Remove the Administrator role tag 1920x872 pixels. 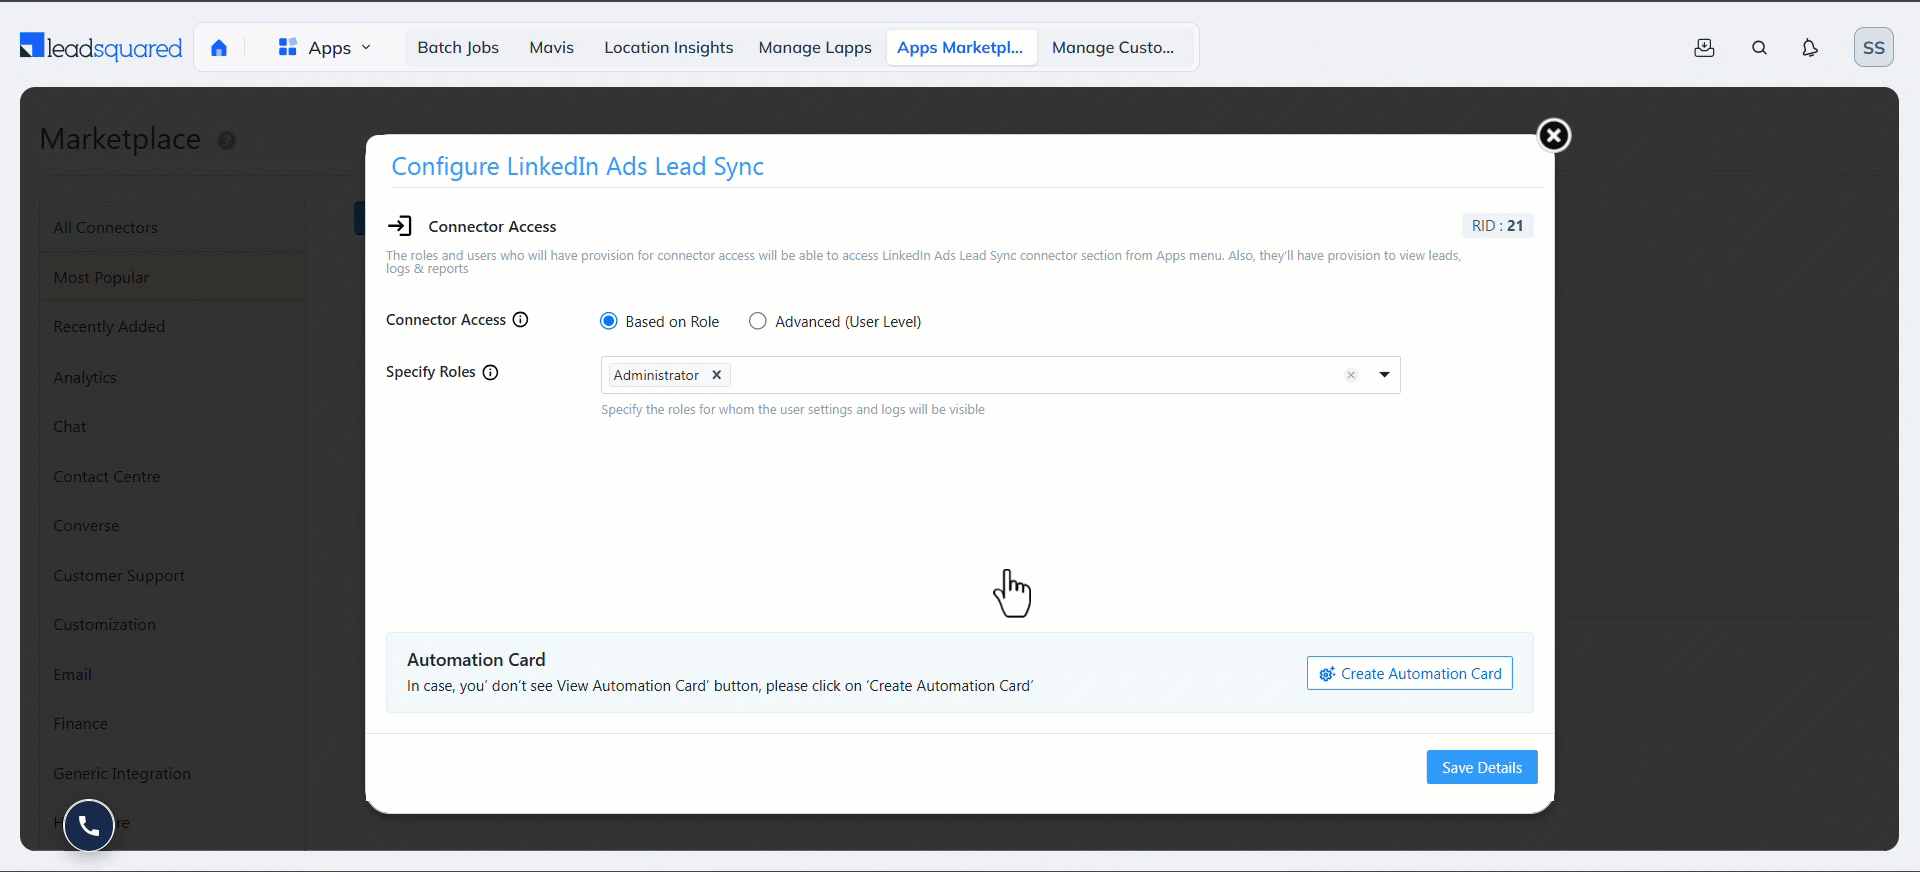tap(717, 375)
